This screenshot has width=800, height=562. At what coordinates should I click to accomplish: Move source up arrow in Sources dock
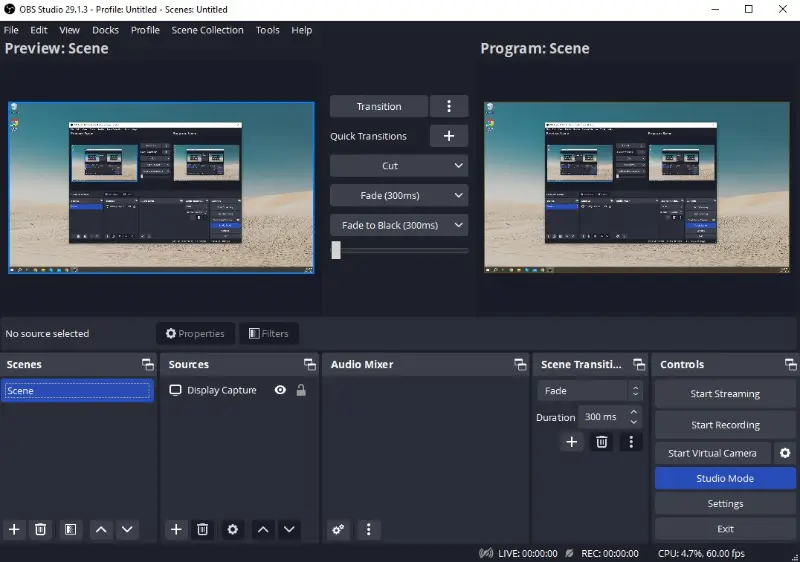coord(263,529)
